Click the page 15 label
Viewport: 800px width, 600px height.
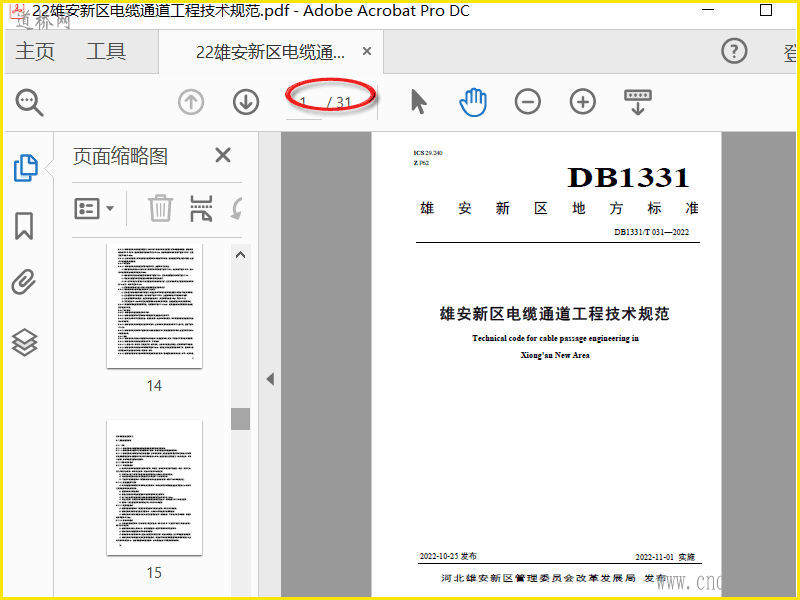tap(155, 573)
